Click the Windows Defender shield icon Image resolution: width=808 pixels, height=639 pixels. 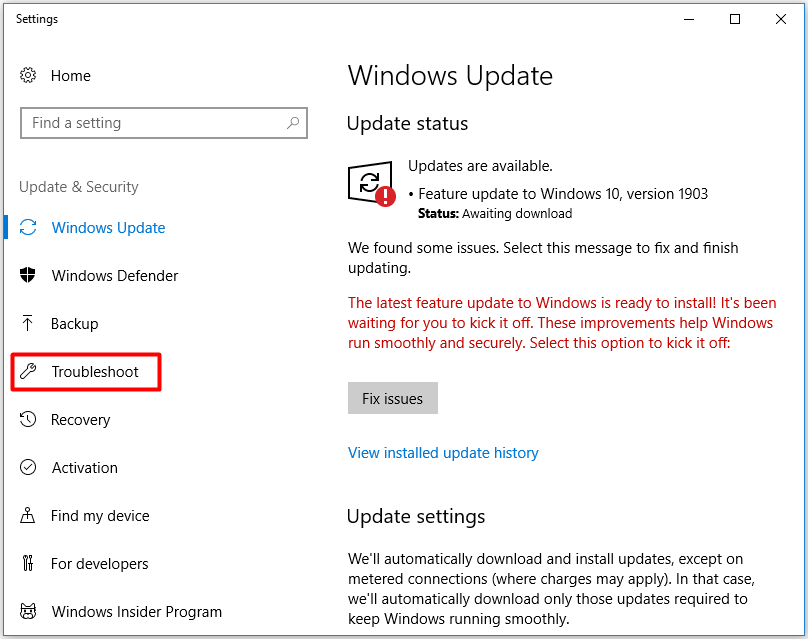click(x=28, y=275)
